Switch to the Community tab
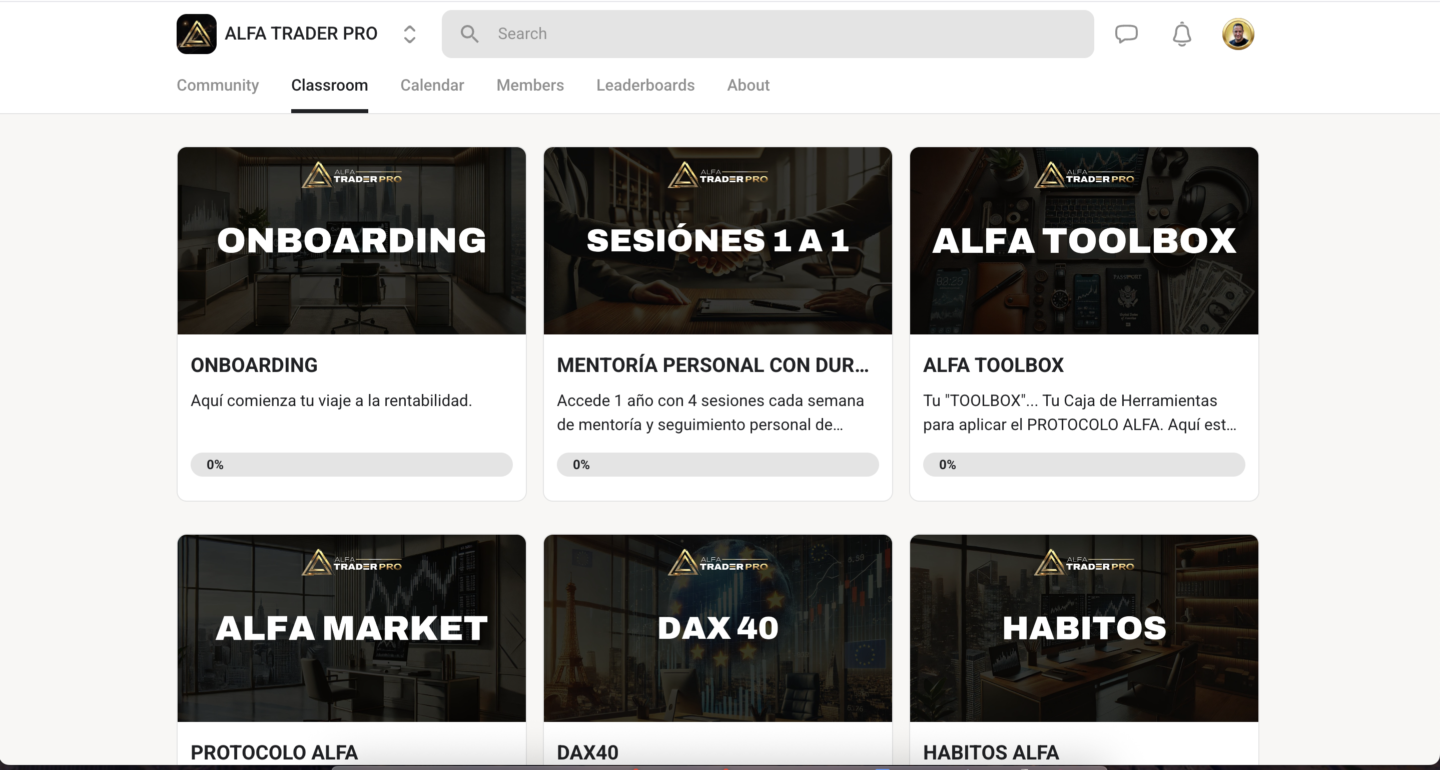Image resolution: width=1440 pixels, height=770 pixels. pos(218,85)
